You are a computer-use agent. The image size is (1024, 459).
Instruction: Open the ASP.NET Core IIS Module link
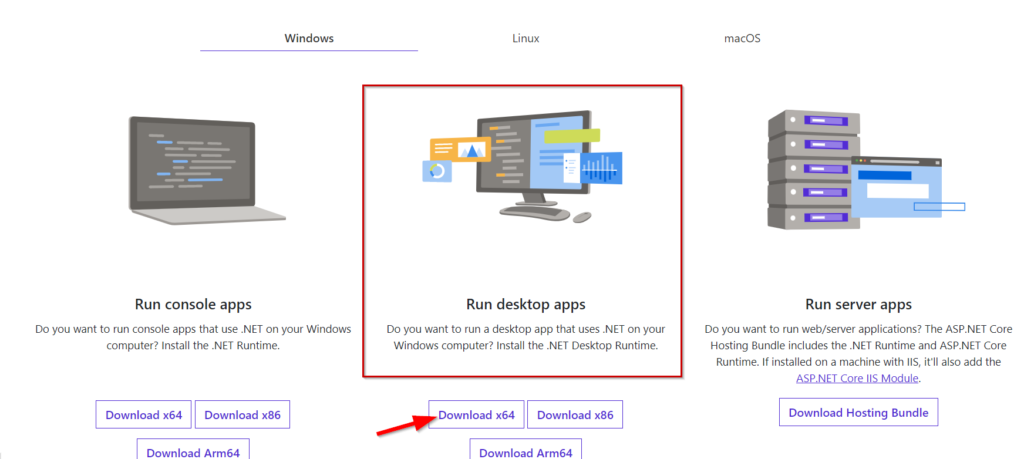(x=857, y=378)
